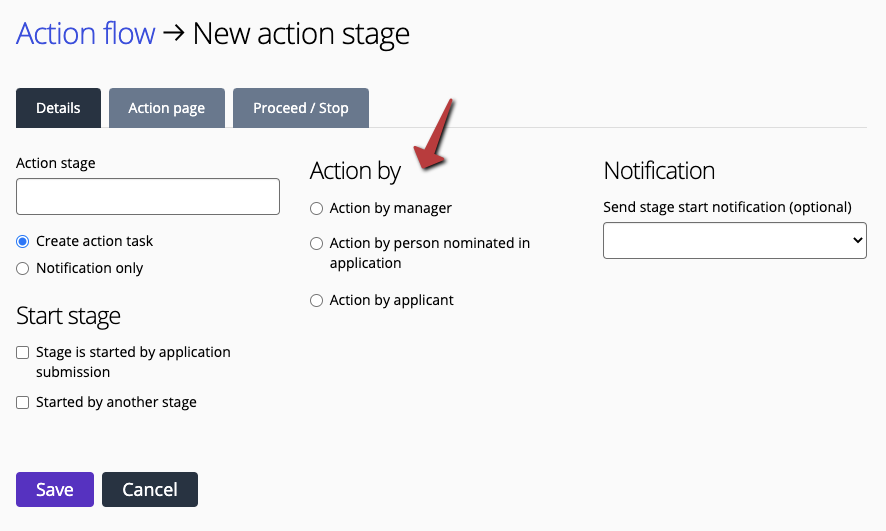Follow the 'Action flow' breadcrumb link
Image resolution: width=886 pixels, height=531 pixels.
click(x=85, y=33)
